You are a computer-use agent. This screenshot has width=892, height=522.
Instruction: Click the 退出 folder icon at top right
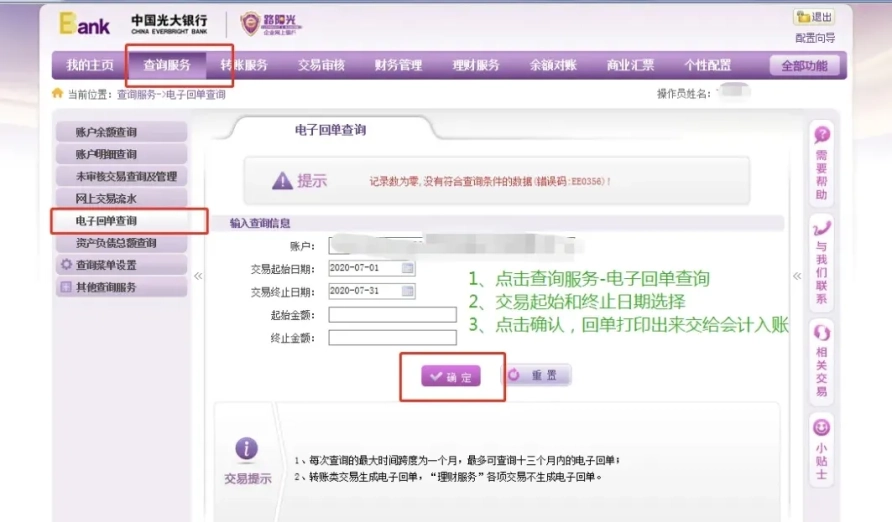(x=803, y=17)
